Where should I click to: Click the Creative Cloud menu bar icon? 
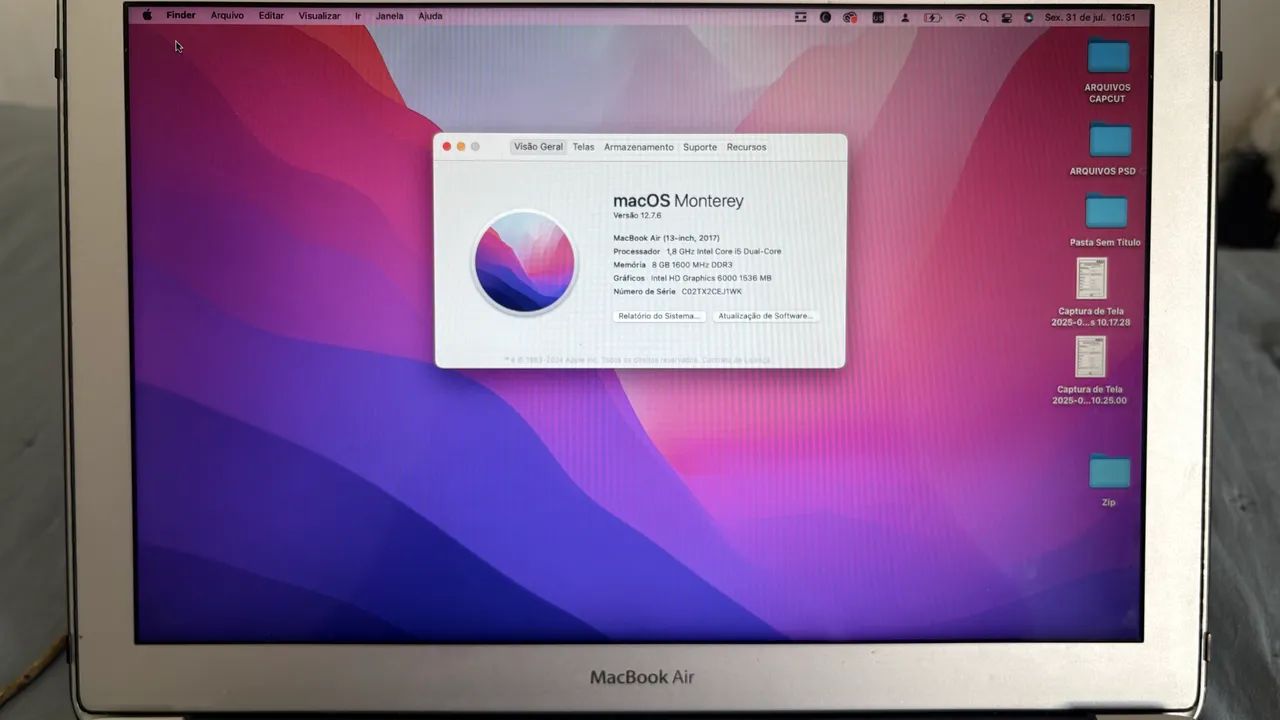pyautogui.click(x=850, y=17)
